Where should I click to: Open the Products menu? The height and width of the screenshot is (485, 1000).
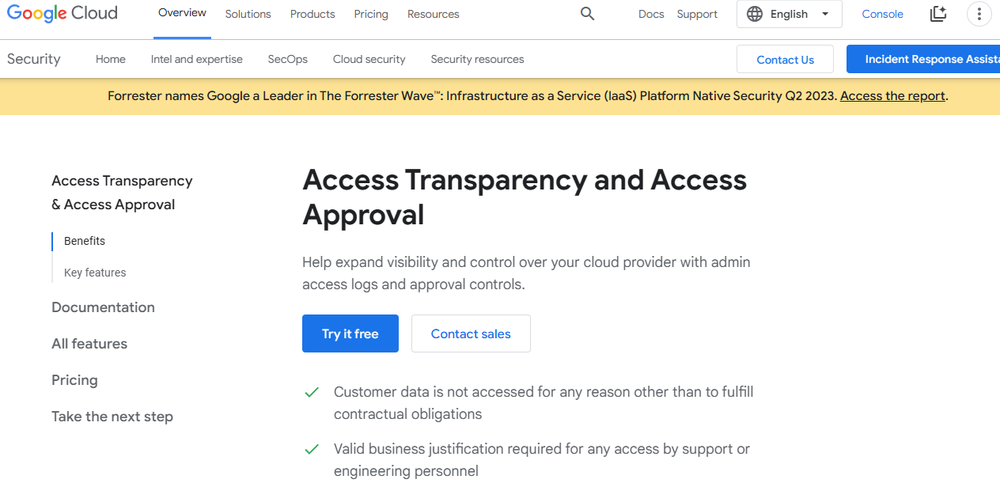point(312,14)
